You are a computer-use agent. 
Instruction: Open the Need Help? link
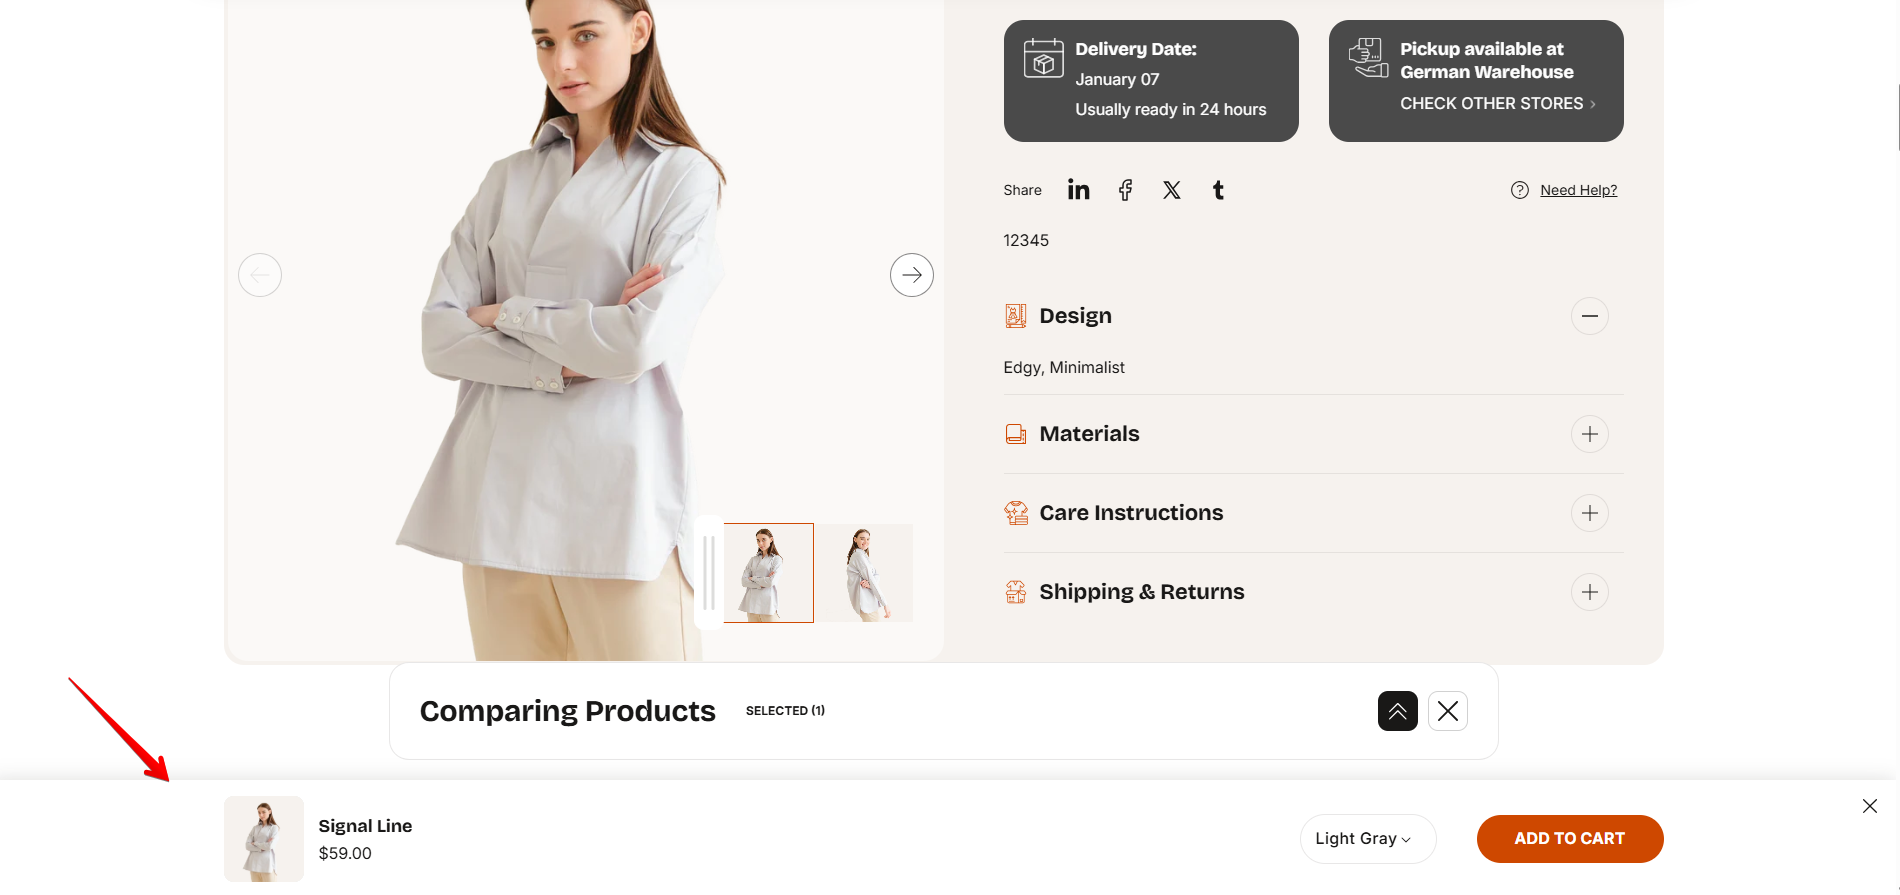tap(1578, 190)
